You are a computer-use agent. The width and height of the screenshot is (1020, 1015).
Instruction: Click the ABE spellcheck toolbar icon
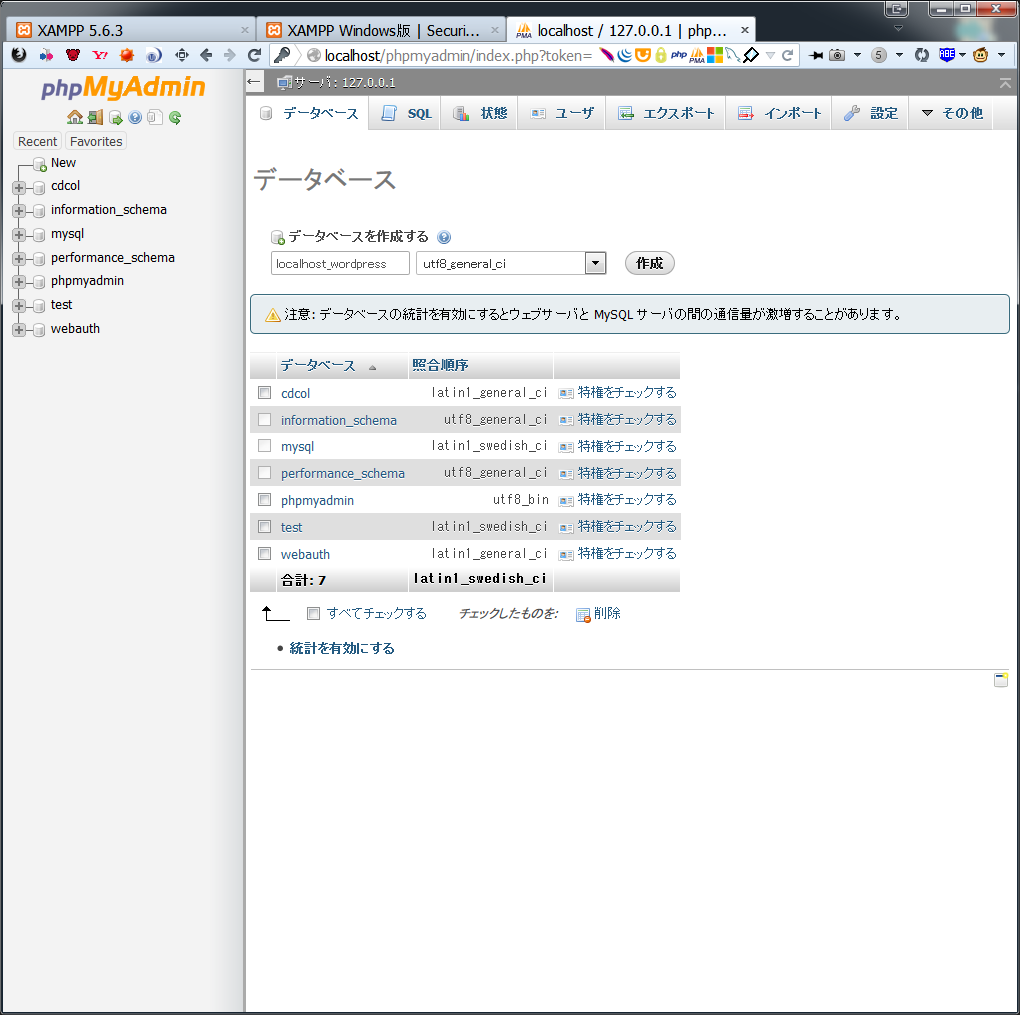coord(947,55)
